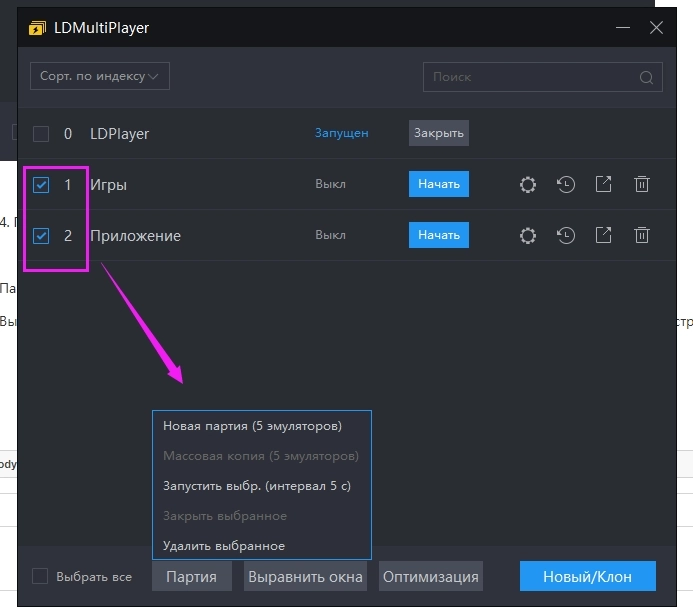693x609 pixels.
Task: Choose Запустить выбр. (интервал 5 с)
Action: click(x=257, y=486)
